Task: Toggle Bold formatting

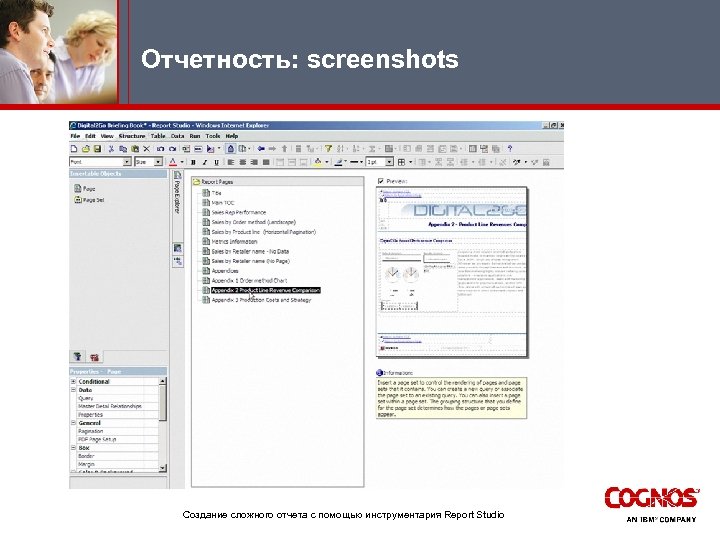Action: [193, 162]
